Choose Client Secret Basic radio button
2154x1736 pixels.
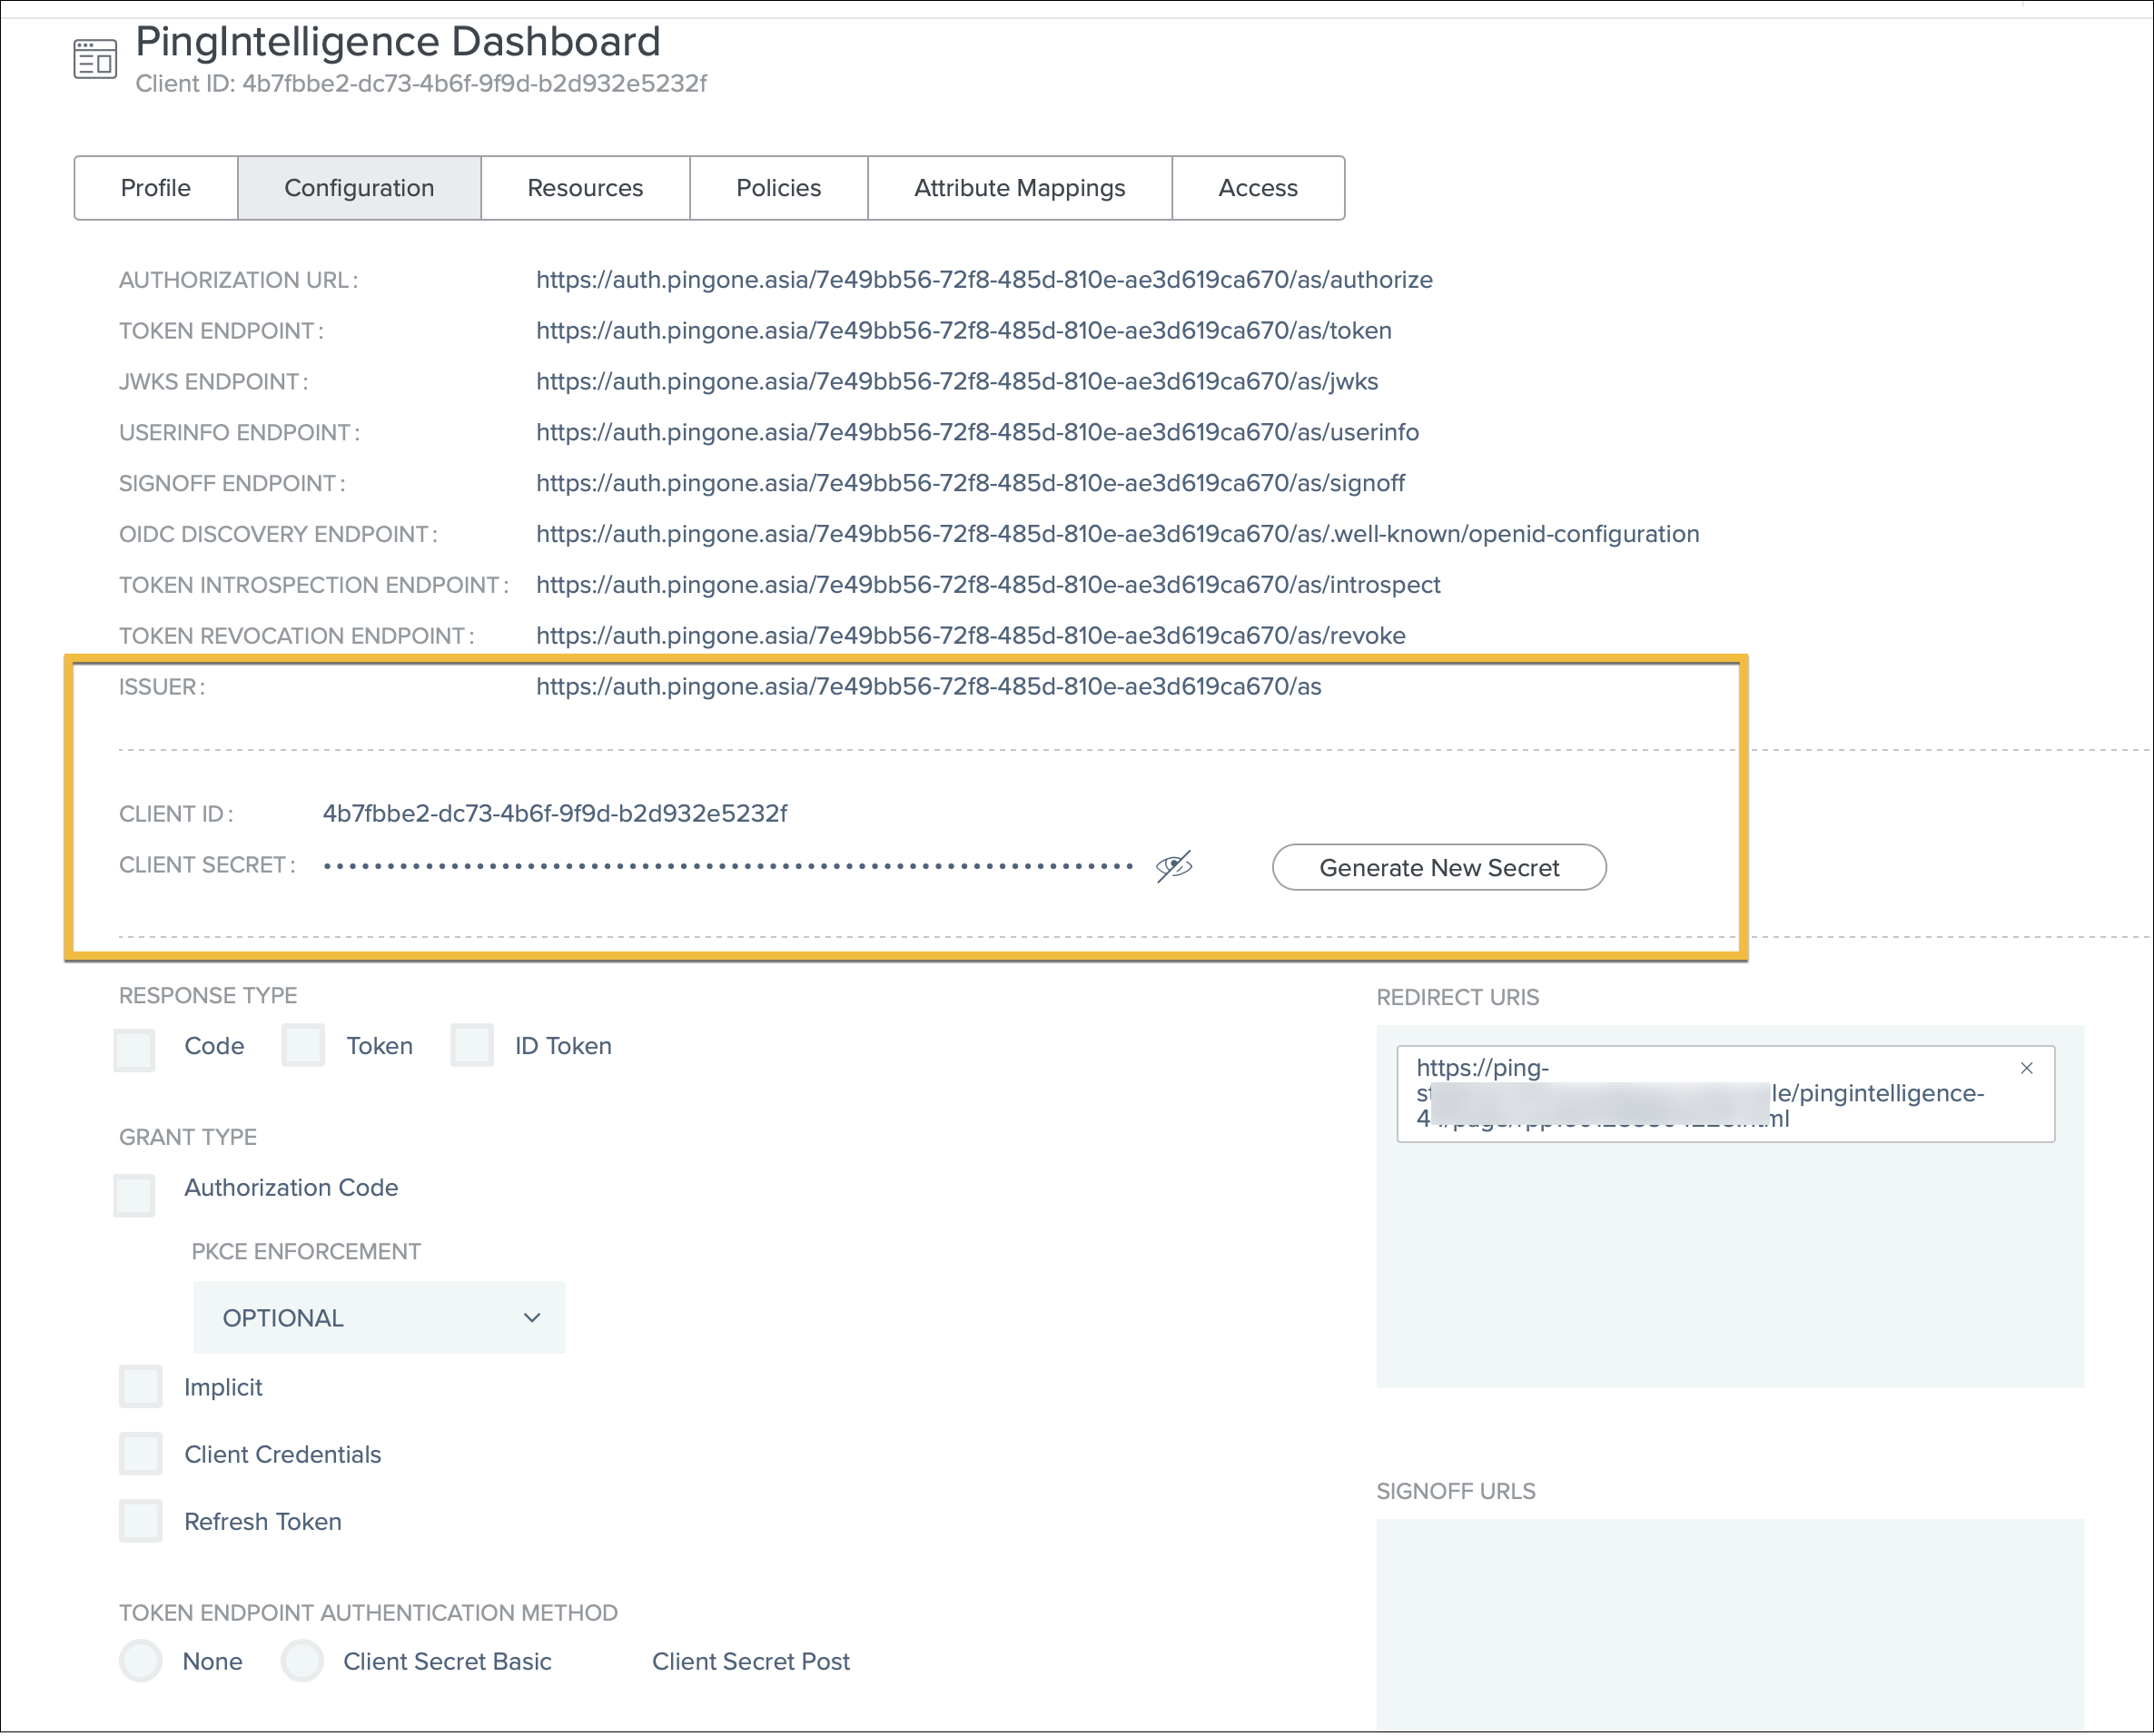tap(302, 1660)
